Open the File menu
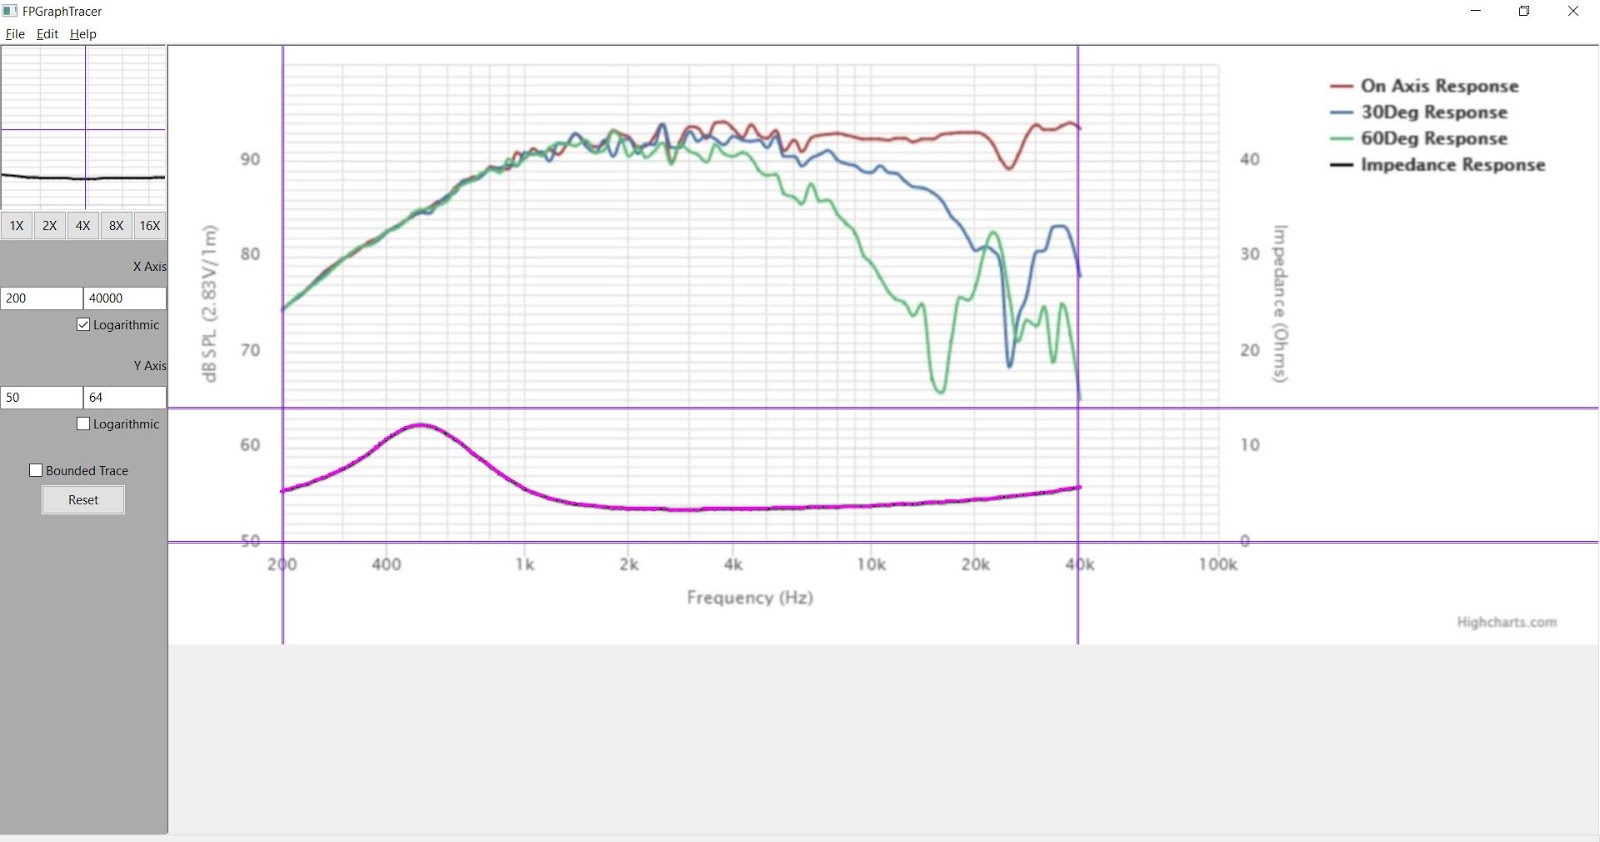This screenshot has width=1600, height=842. click(x=15, y=34)
